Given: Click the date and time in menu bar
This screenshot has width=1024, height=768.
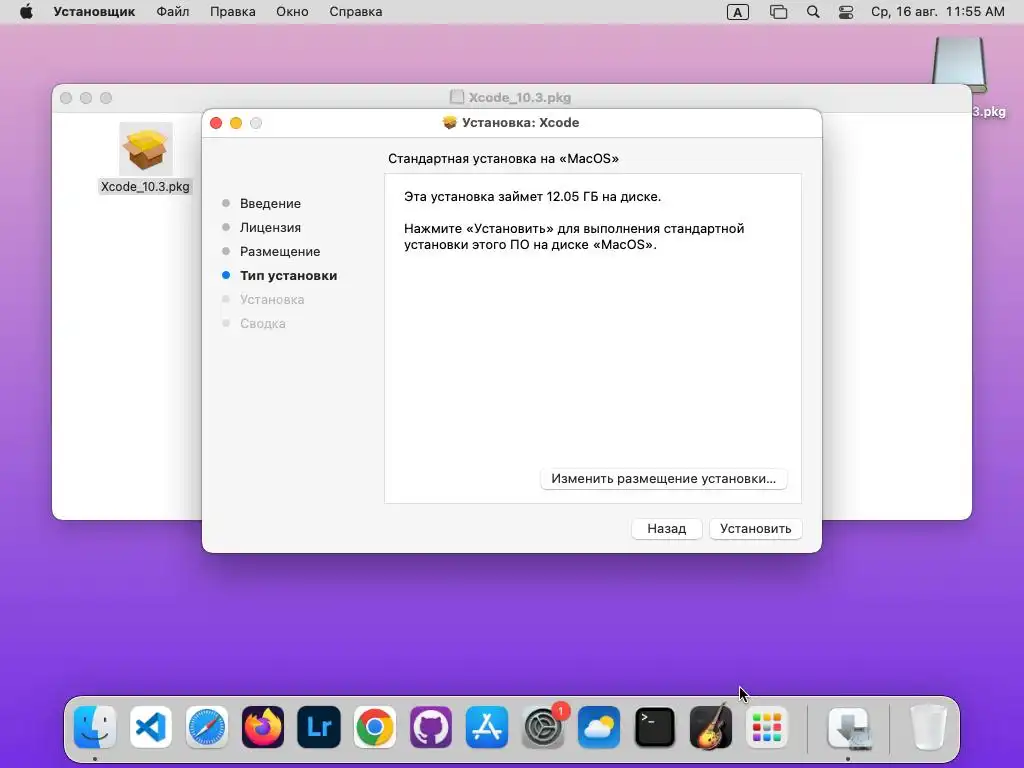Looking at the screenshot, I should tap(938, 12).
